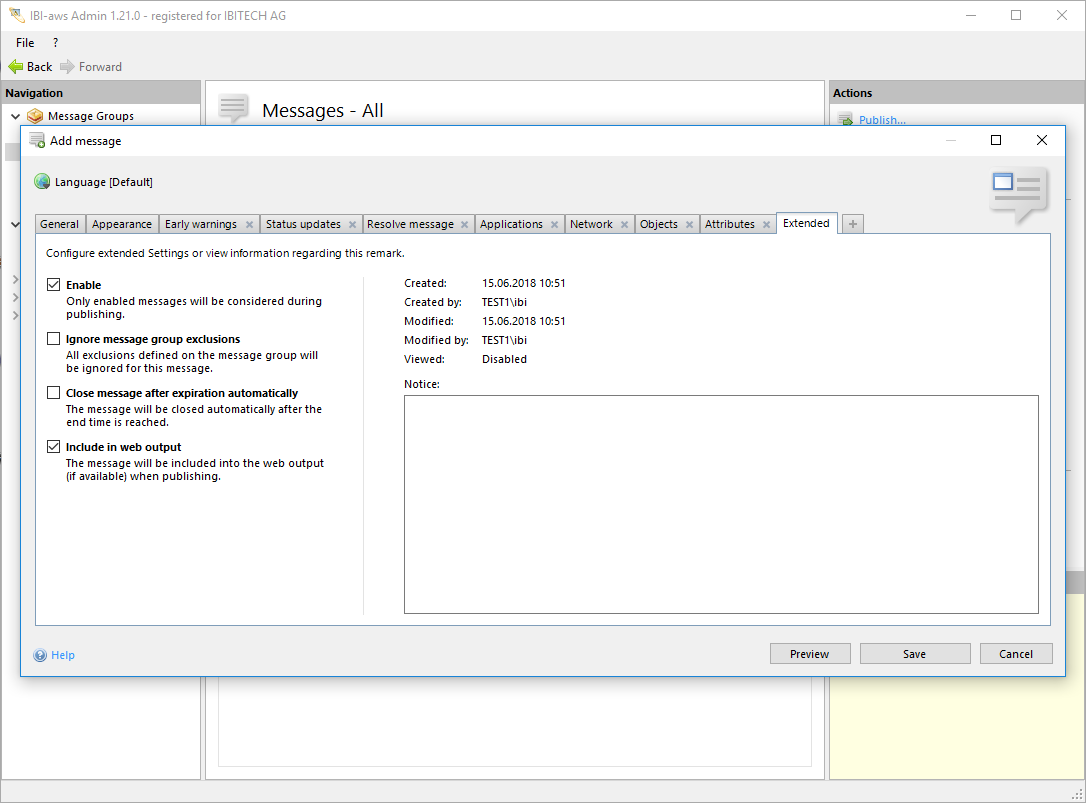Switch to the General tab

(60, 224)
